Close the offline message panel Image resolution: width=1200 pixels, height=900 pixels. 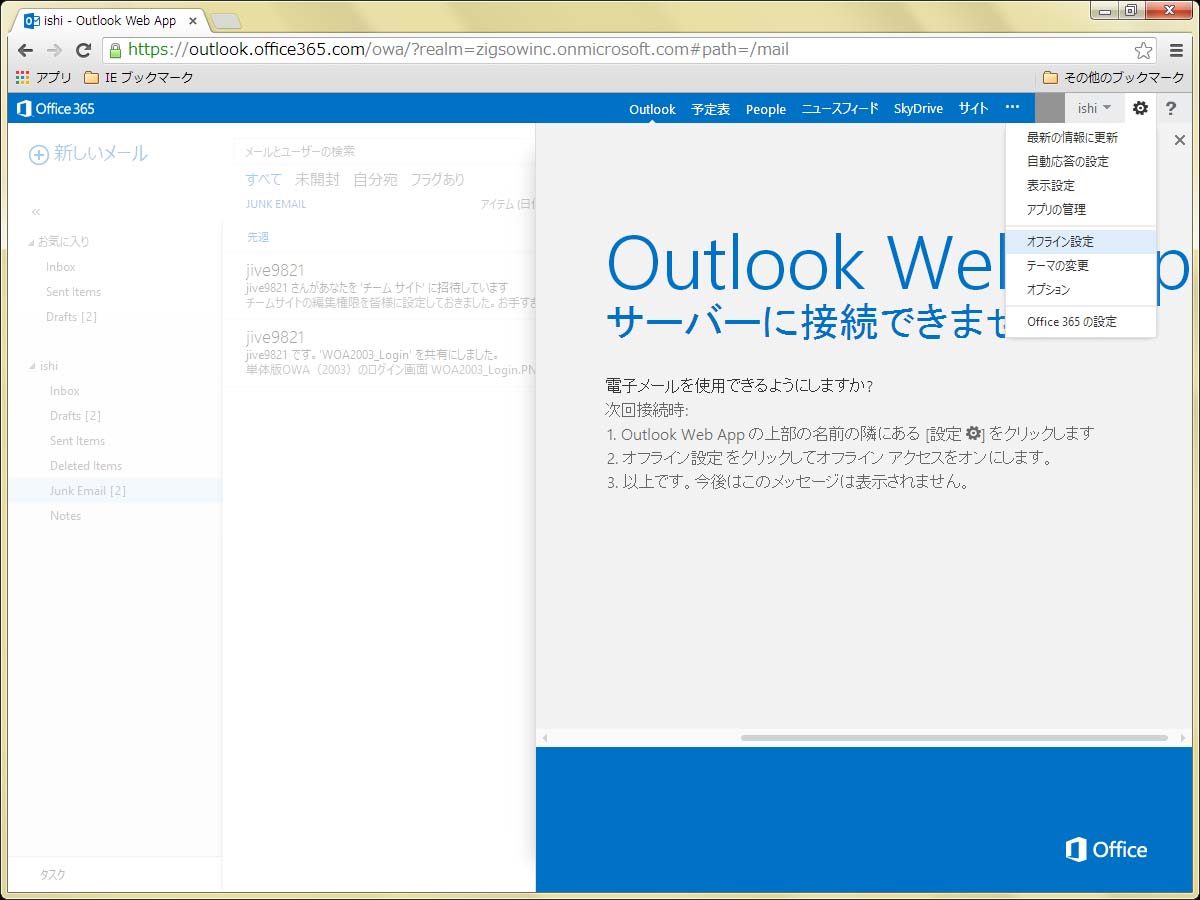[1179, 140]
